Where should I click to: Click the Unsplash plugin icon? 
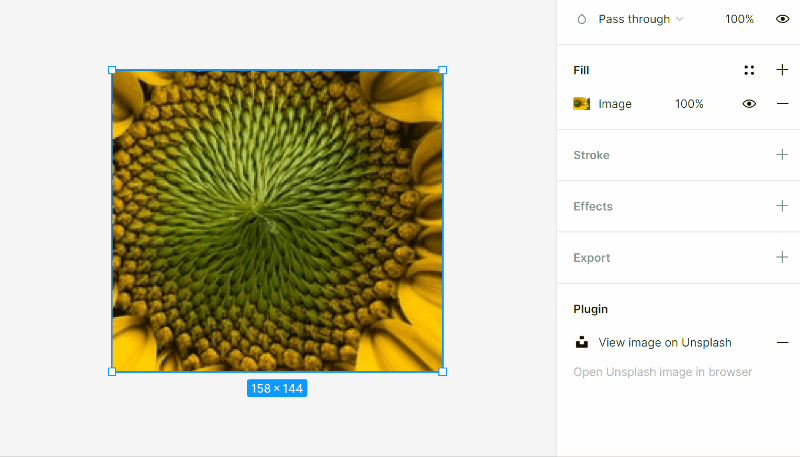582,342
